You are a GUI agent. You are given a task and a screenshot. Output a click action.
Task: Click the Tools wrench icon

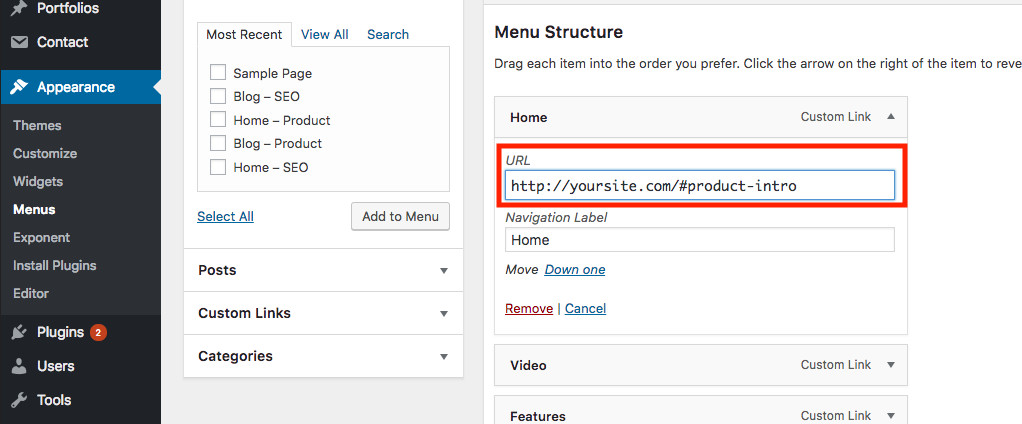(x=19, y=400)
